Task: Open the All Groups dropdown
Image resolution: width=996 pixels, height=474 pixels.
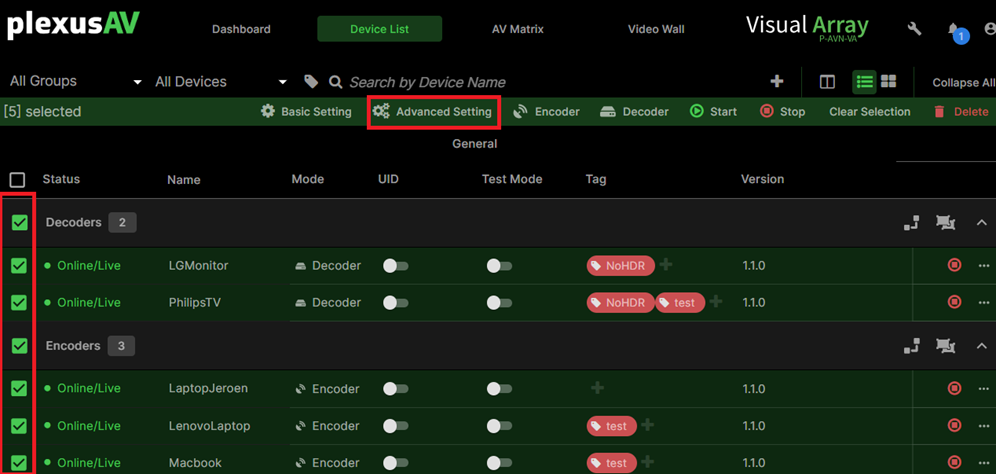Action: pos(76,81)
